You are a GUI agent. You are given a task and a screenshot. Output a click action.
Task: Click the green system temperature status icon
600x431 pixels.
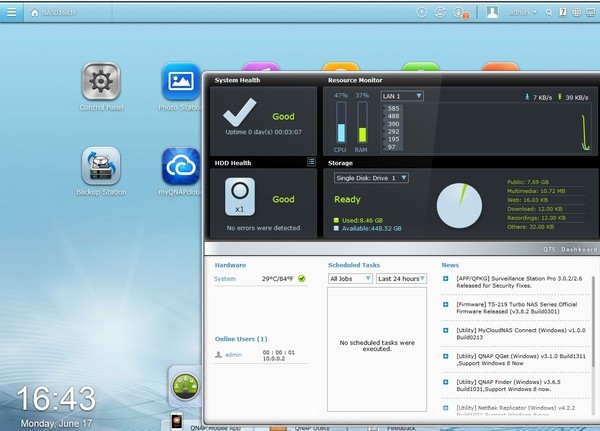coord(302,279)
